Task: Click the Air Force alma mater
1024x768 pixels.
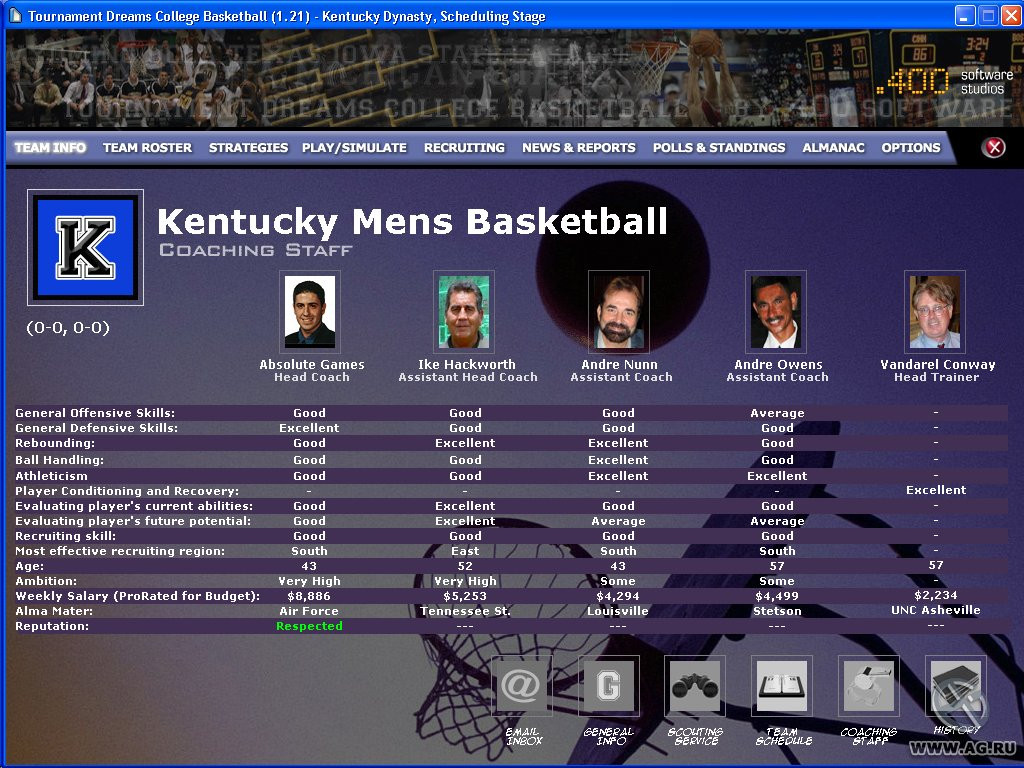Action: 309,611
